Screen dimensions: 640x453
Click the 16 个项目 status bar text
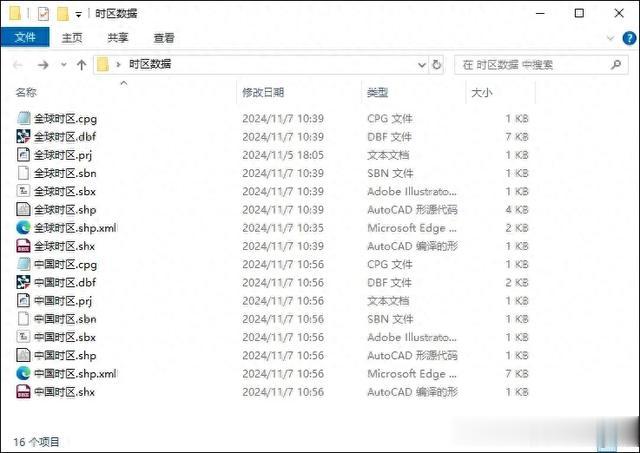point(36,442)
